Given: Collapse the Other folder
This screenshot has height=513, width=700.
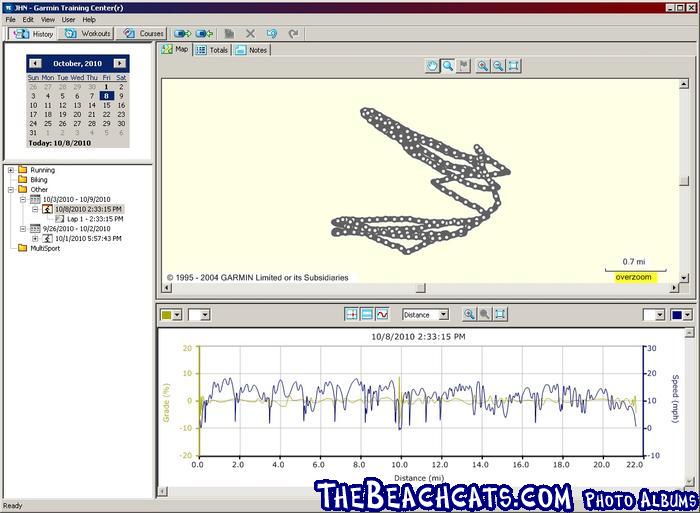Looking at the screenshot, I should (x=11, y=190).
